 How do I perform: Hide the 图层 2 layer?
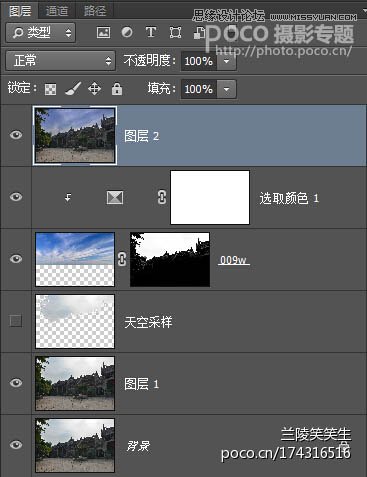click(16, 135)
